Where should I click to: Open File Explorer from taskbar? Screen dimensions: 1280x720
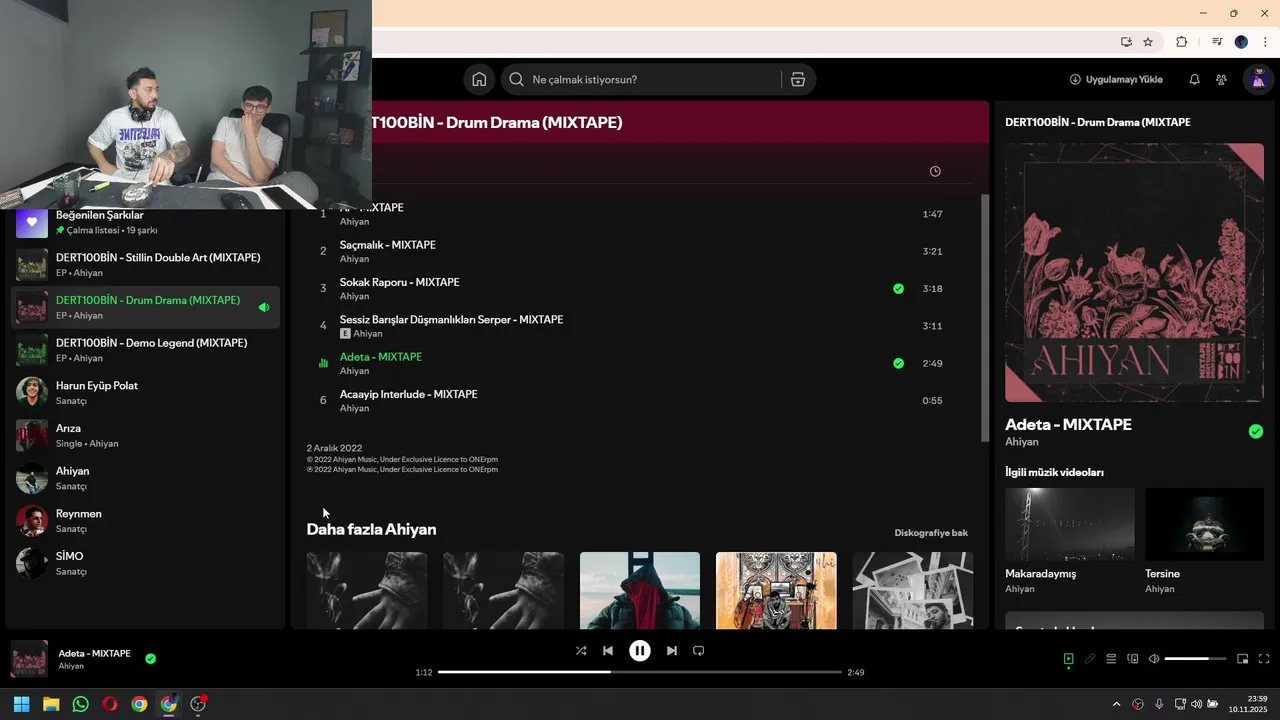51,704
